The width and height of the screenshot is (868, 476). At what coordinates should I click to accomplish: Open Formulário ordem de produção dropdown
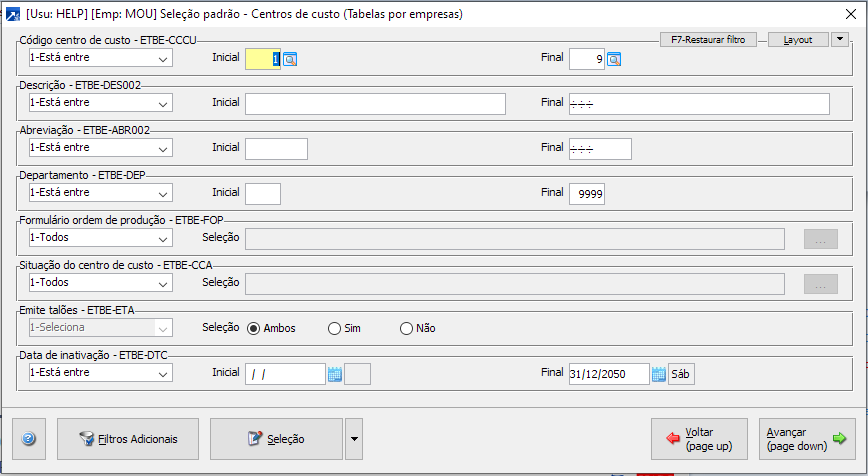101,237
